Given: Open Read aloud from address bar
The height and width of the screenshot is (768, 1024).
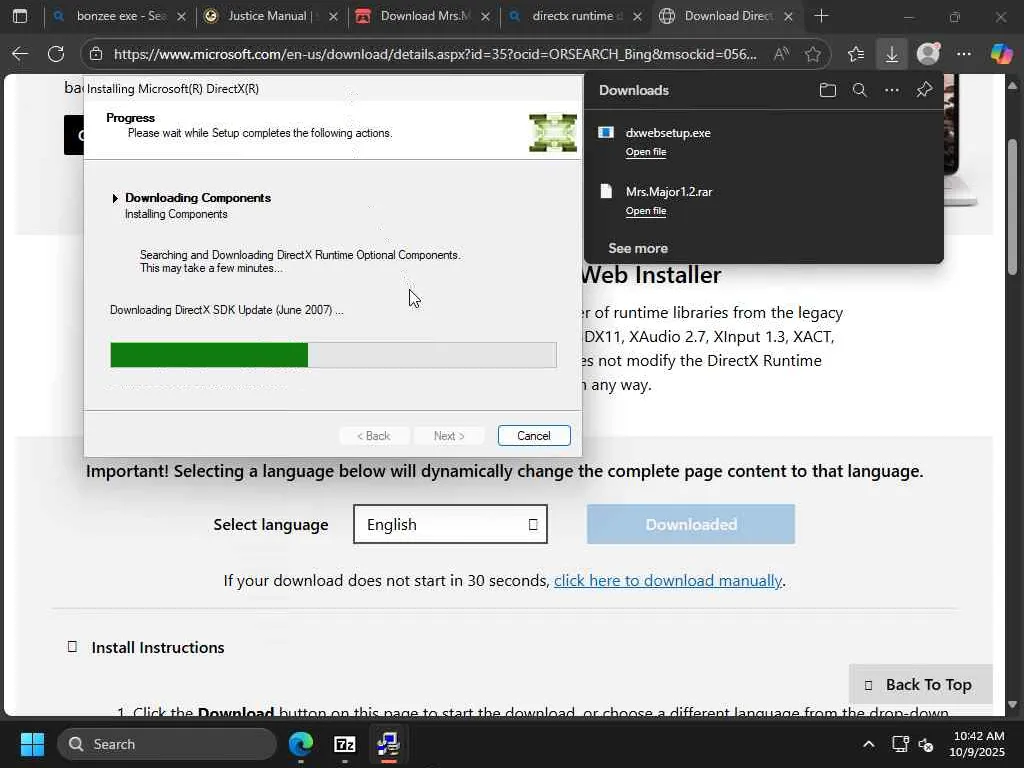Looking at the screenshot, I should (x=781, y=54).
